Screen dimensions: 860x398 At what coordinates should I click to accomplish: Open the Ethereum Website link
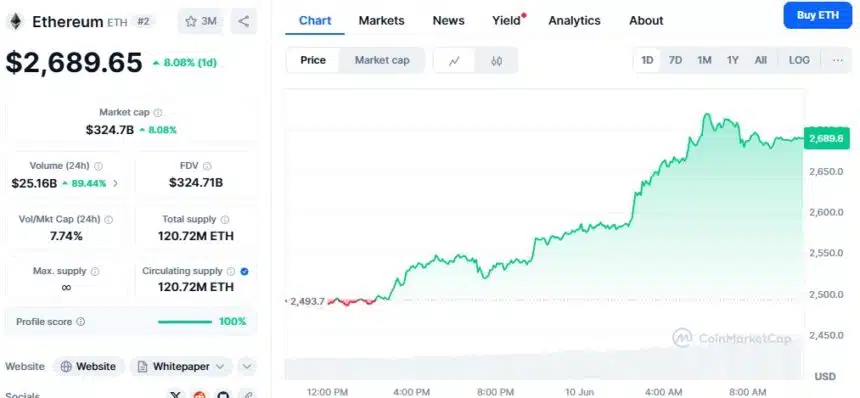(89, 366)
